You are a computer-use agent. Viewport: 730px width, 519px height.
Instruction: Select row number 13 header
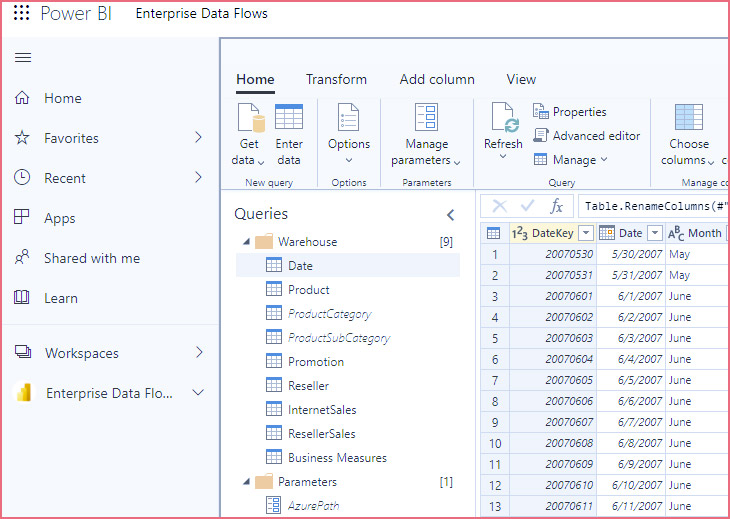[x=495, y=506]
